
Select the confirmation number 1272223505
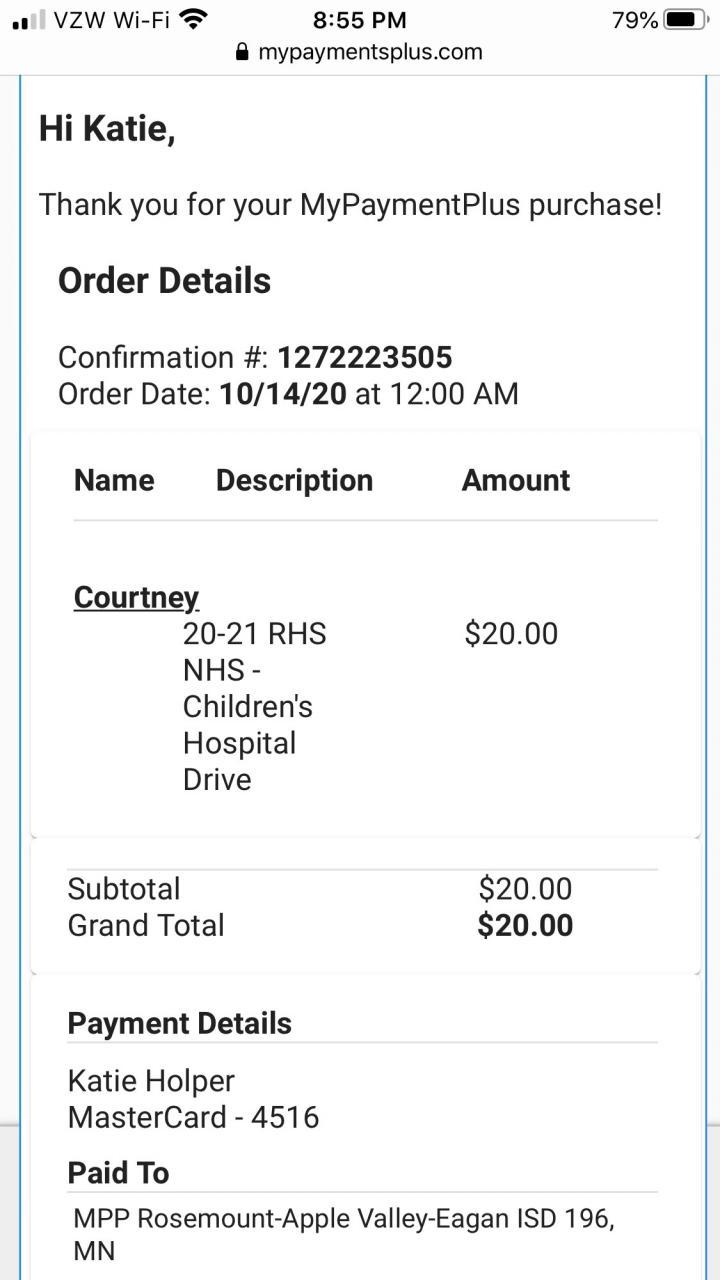[365, 357]
